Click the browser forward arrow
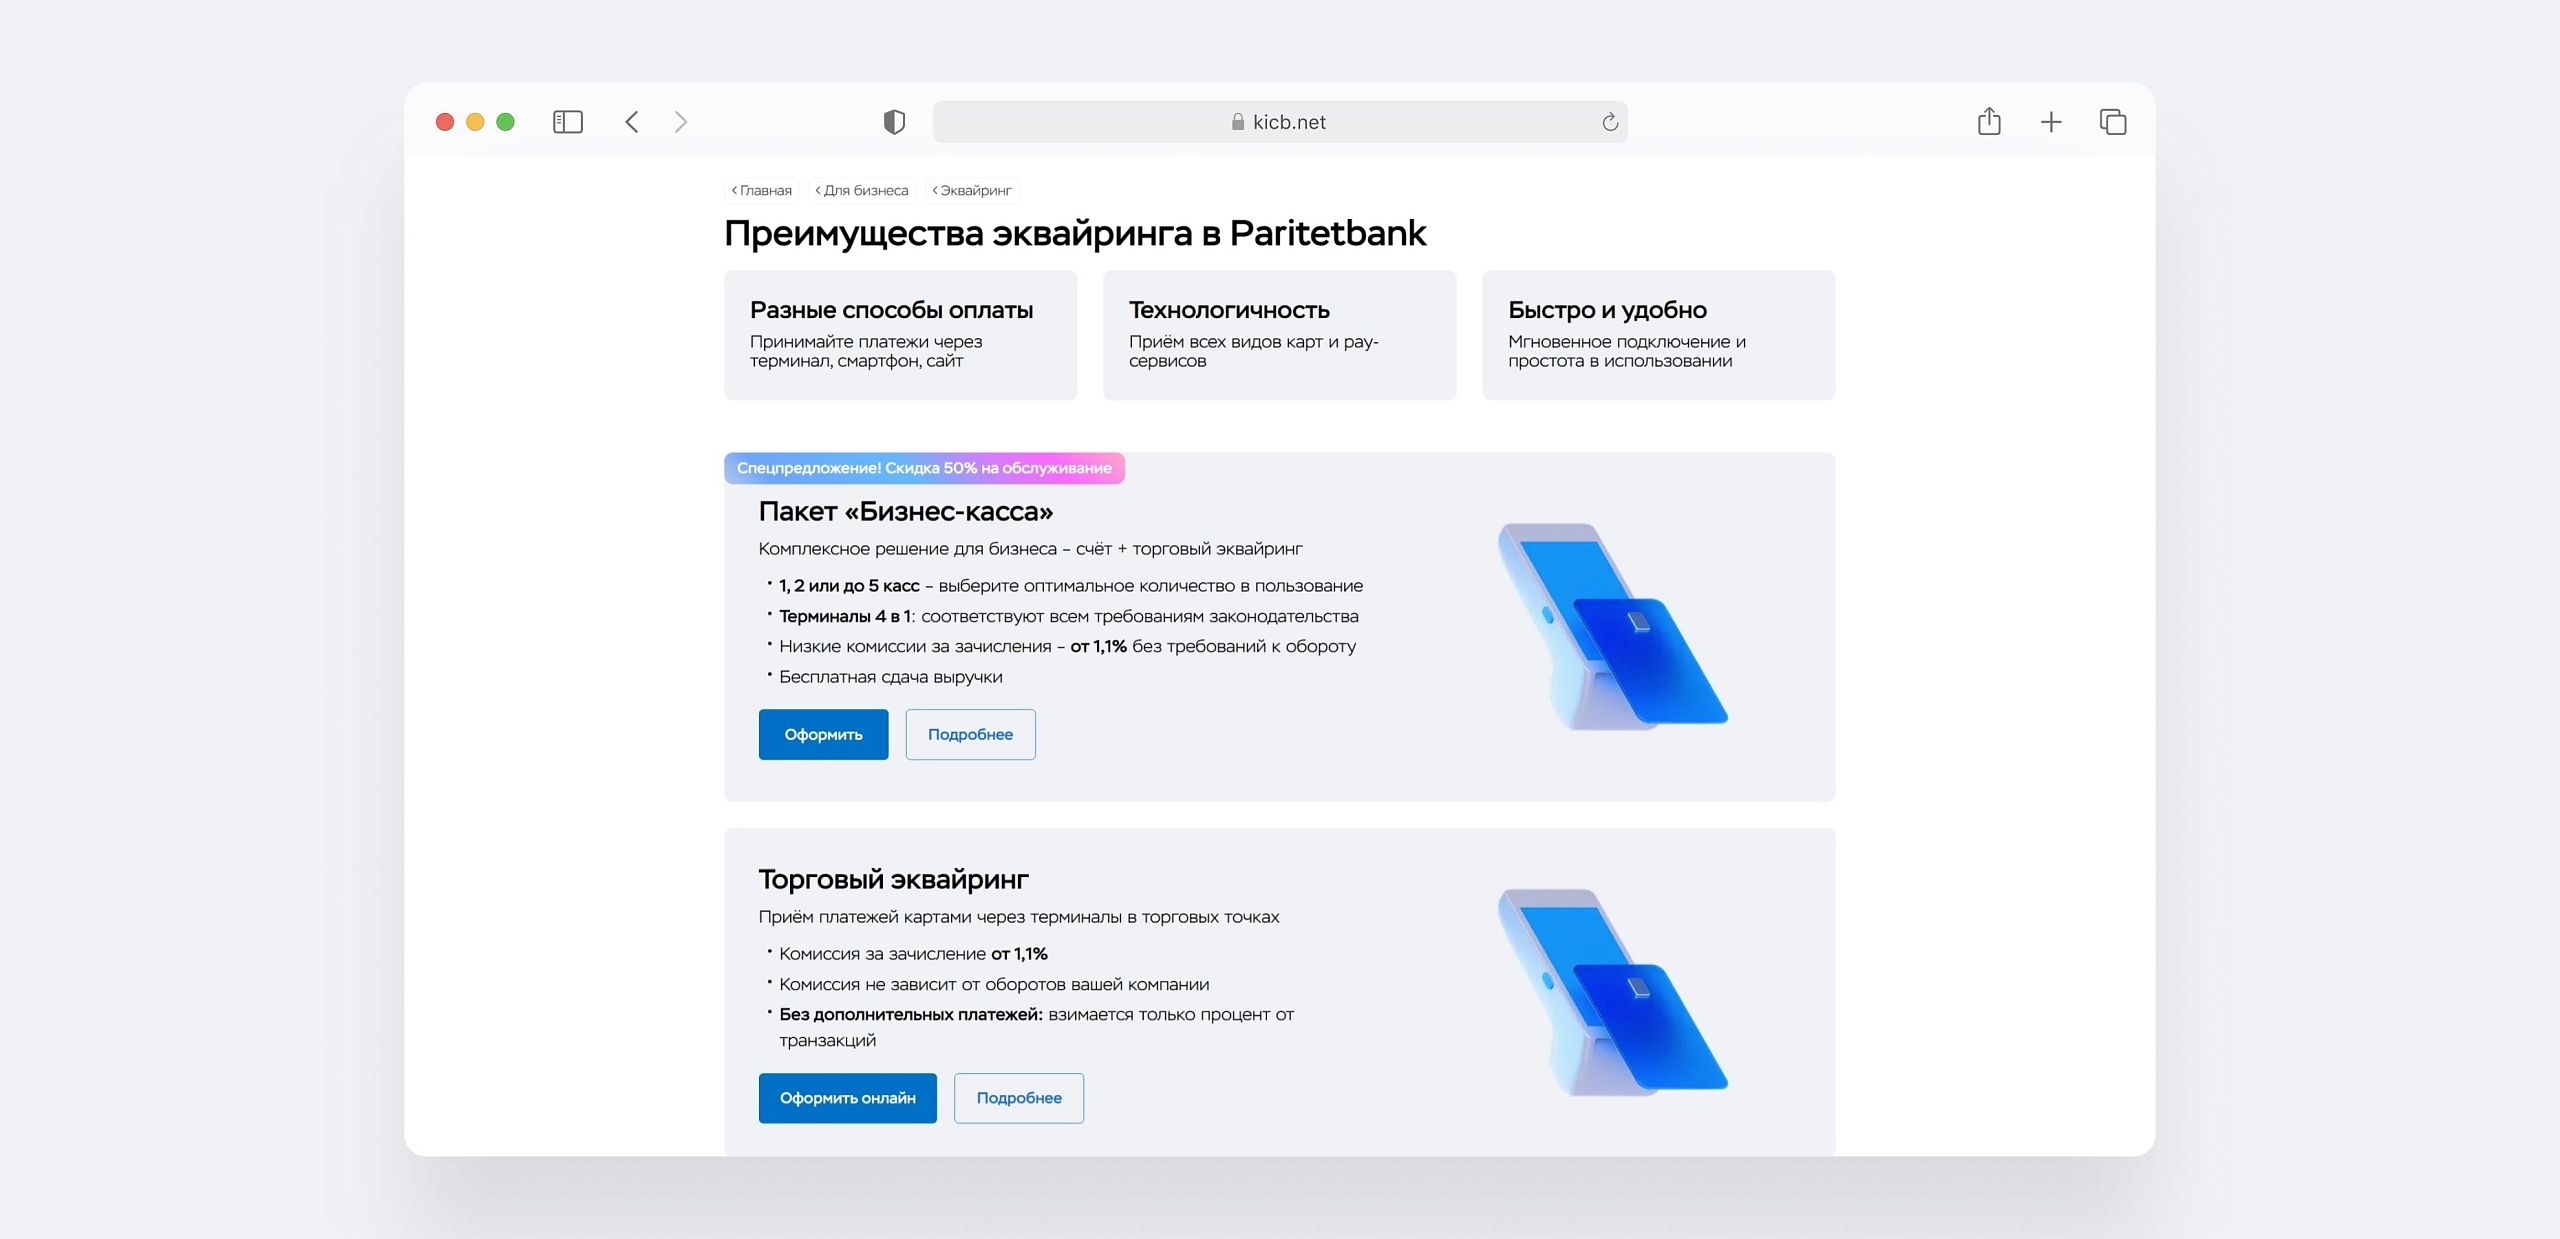This screenshot has width=2560, height=1239. click(x=681, y=122)
